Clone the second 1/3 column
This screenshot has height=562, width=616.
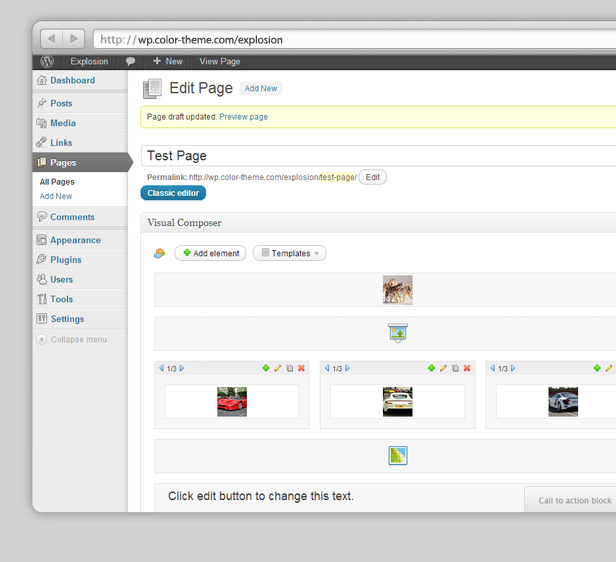[455, 368]
